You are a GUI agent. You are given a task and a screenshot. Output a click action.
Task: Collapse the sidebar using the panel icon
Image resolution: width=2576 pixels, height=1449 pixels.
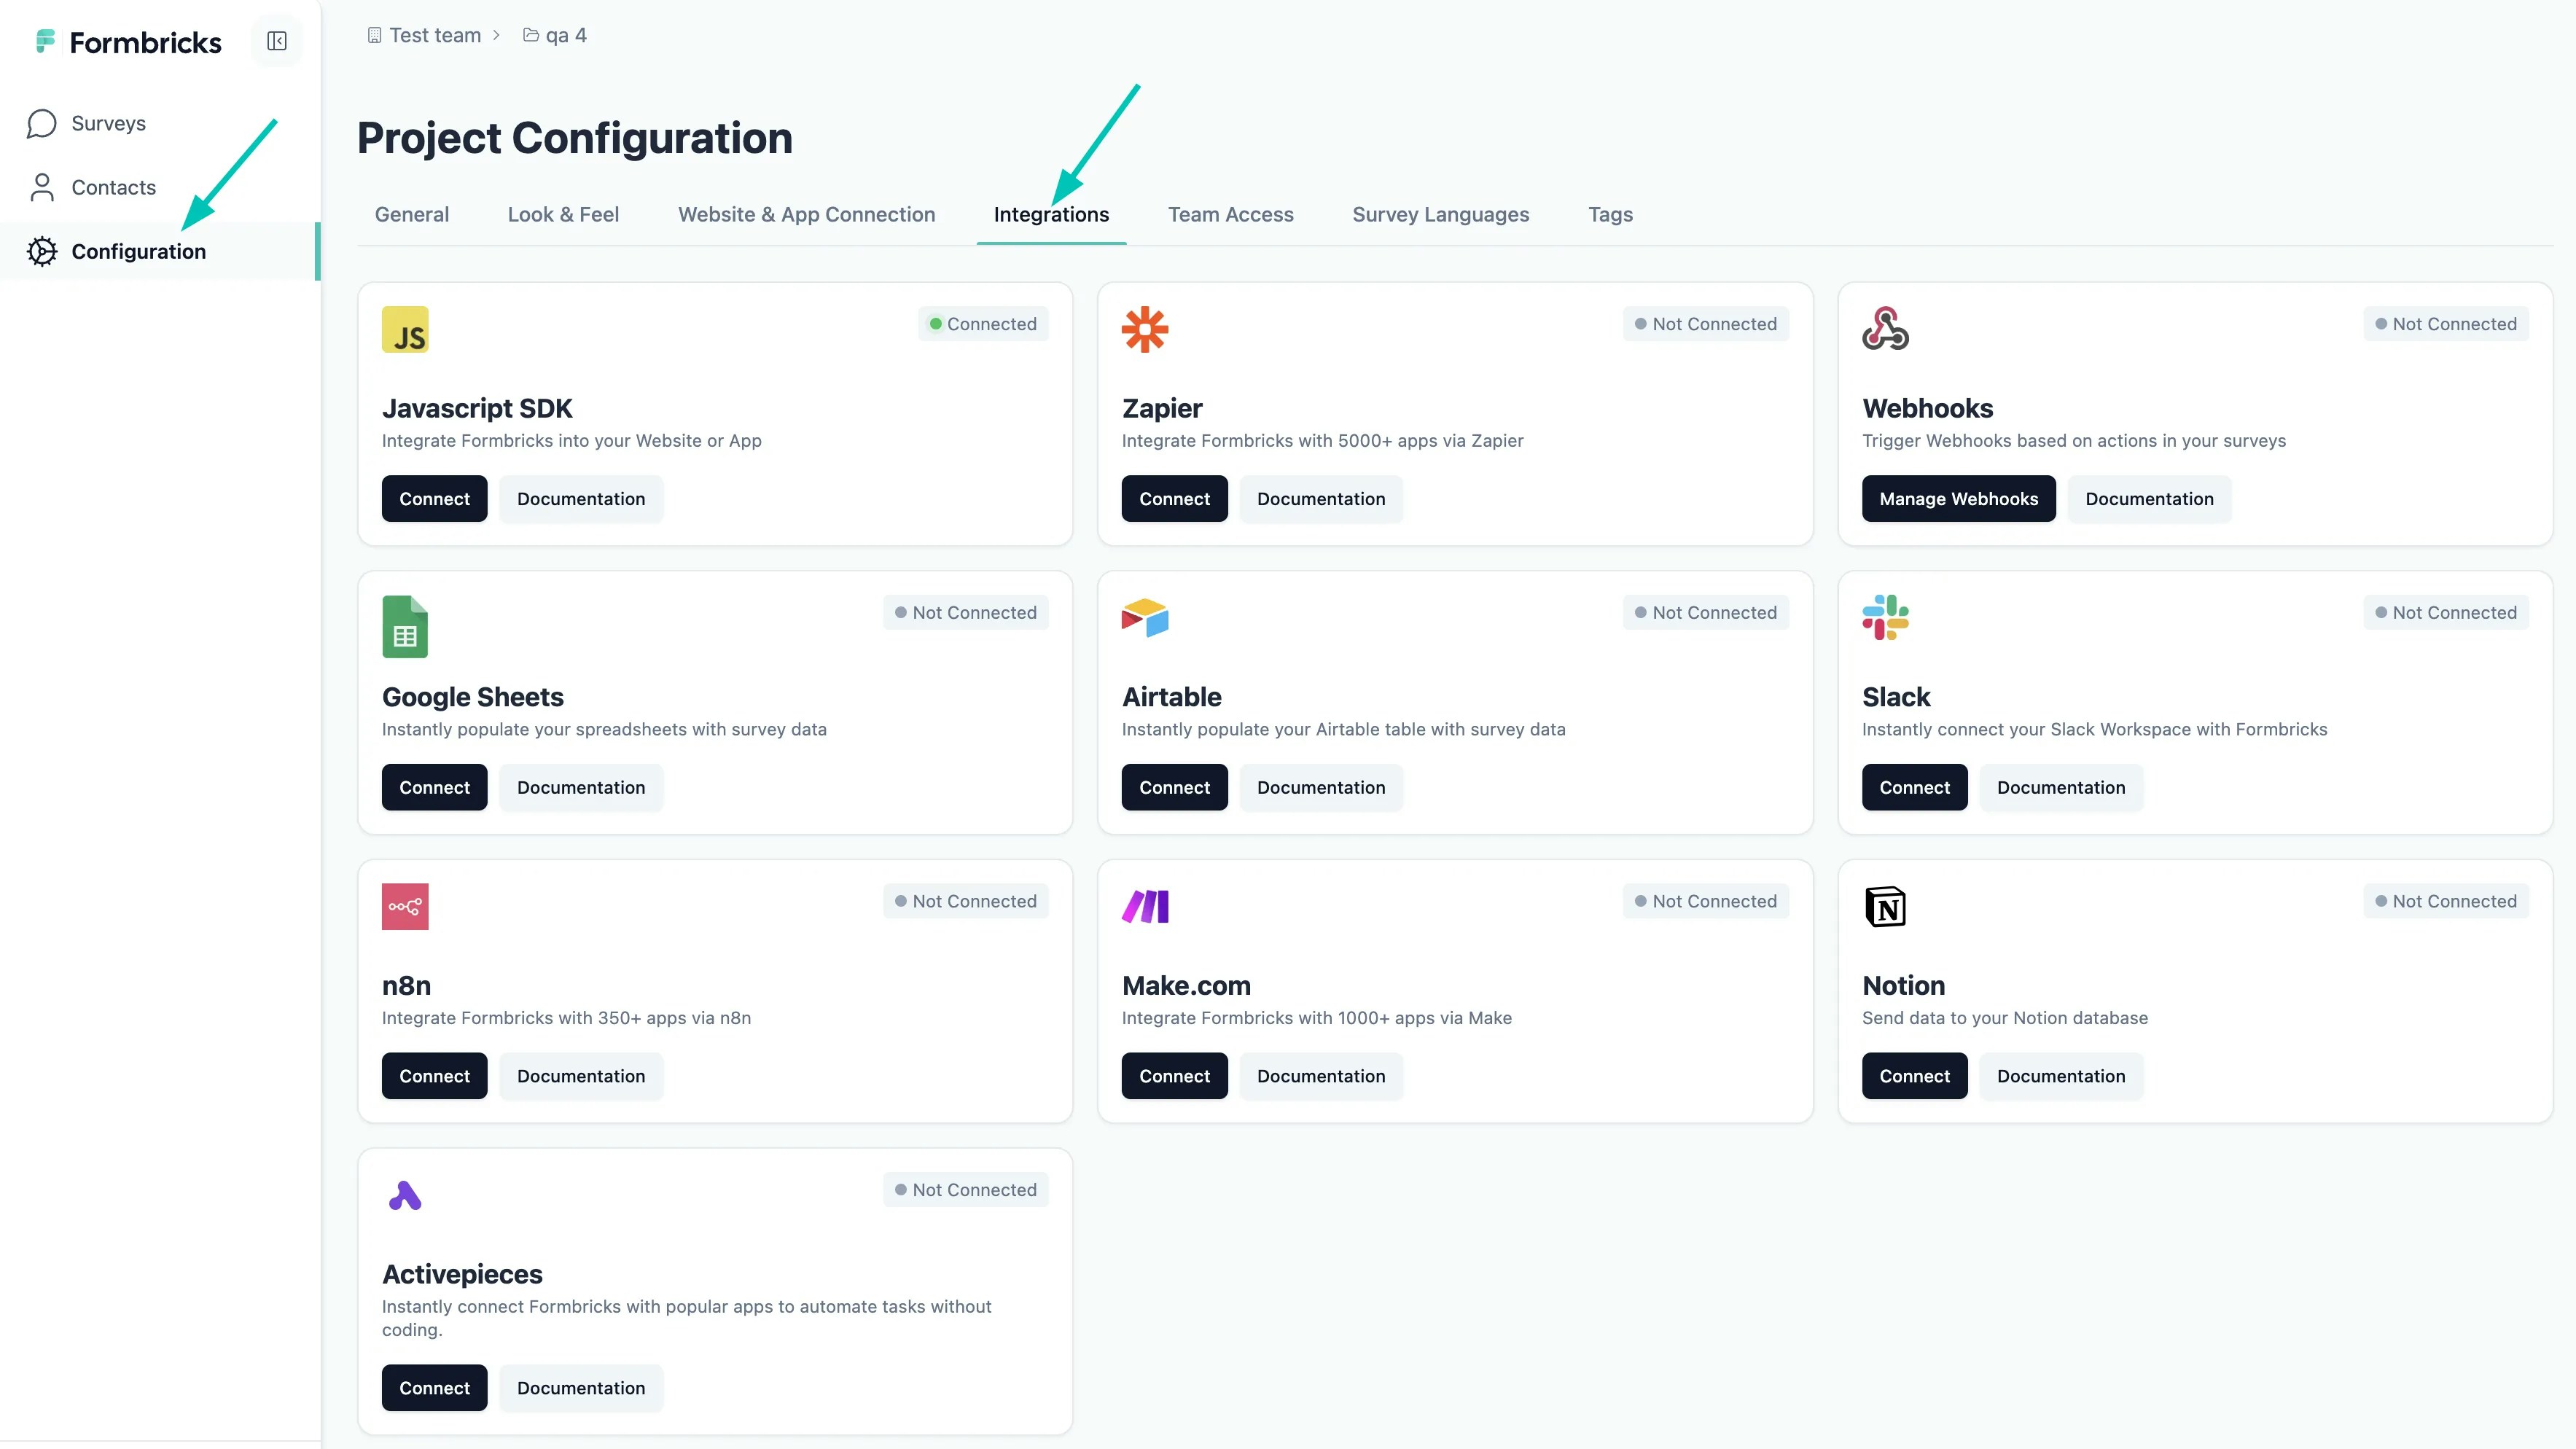point(276,41)
